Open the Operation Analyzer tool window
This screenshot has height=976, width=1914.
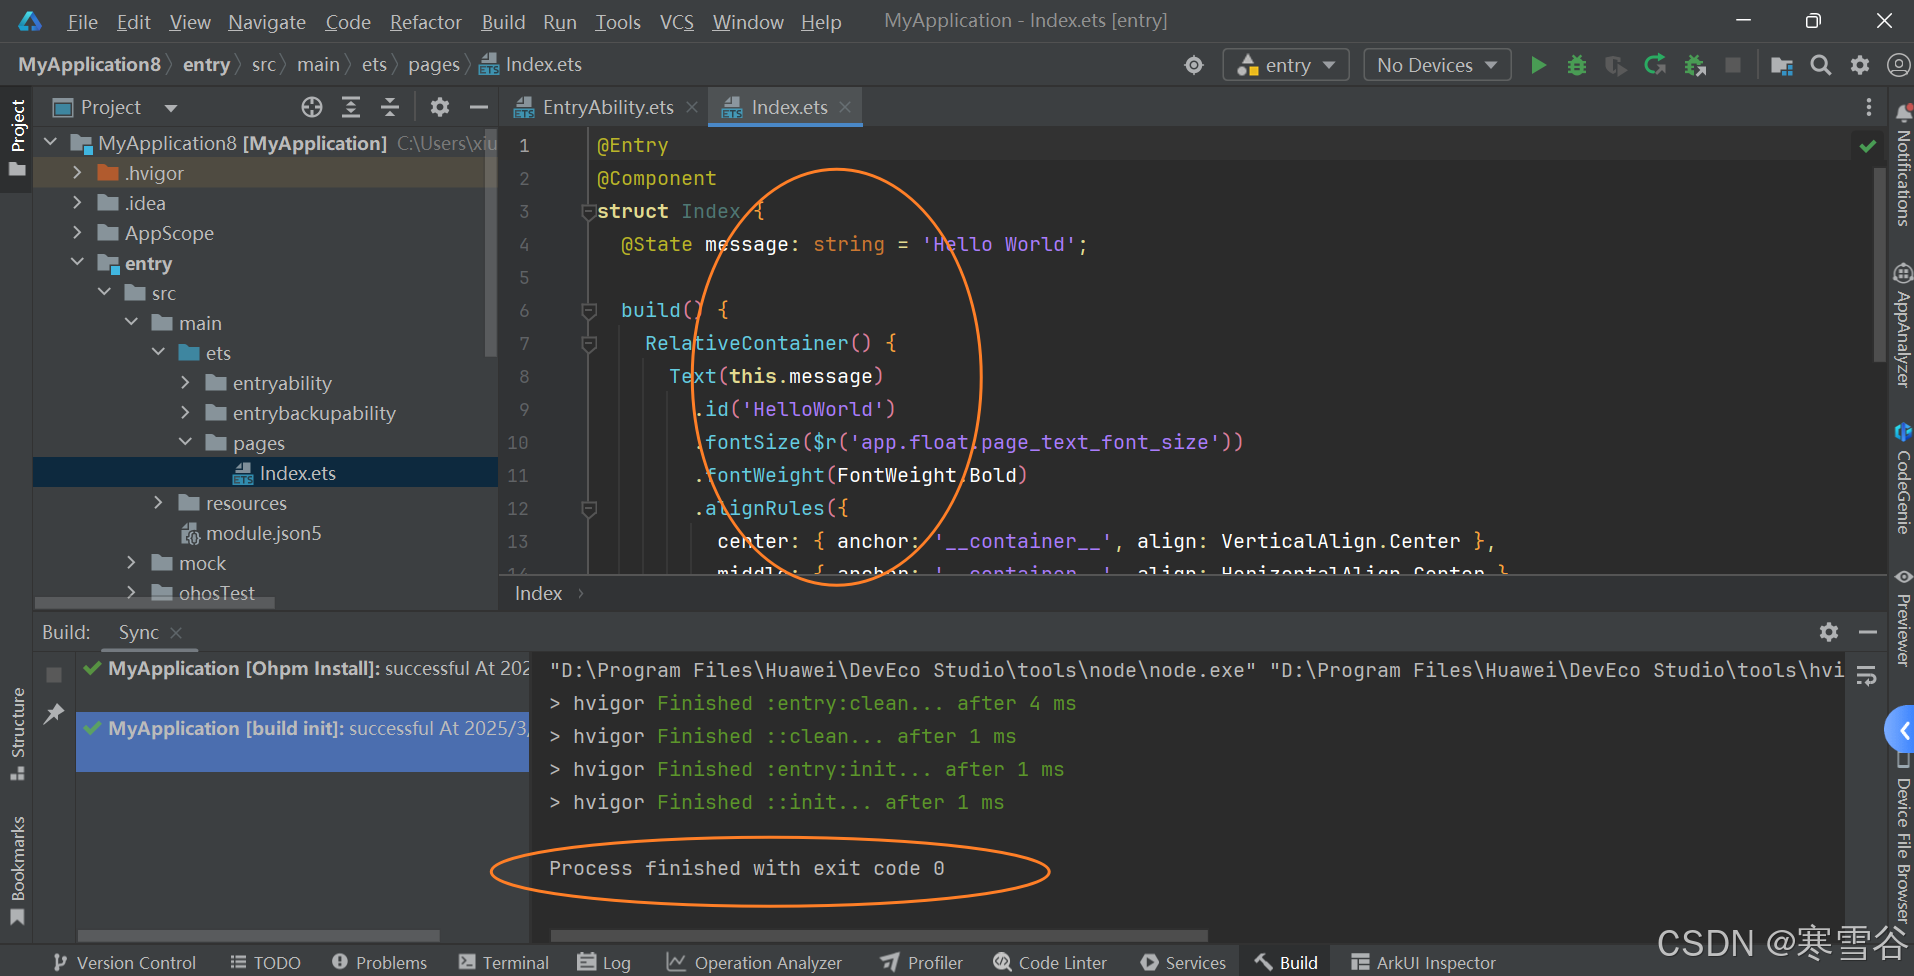point(755,962)
